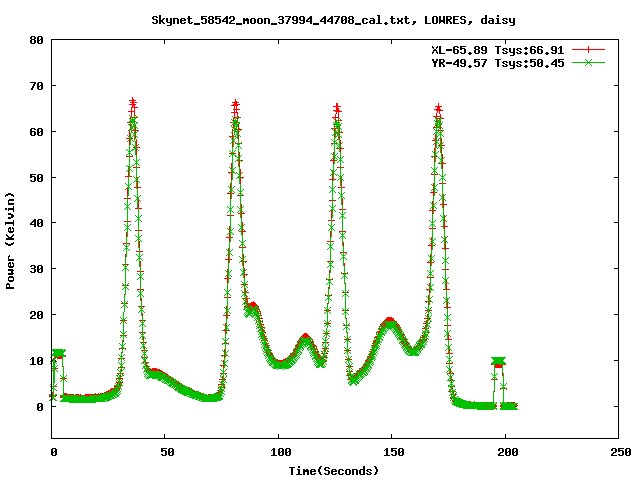The image size is (640, 480).
Task: Click the x-axis tick label 150
Action: [393, 452]
